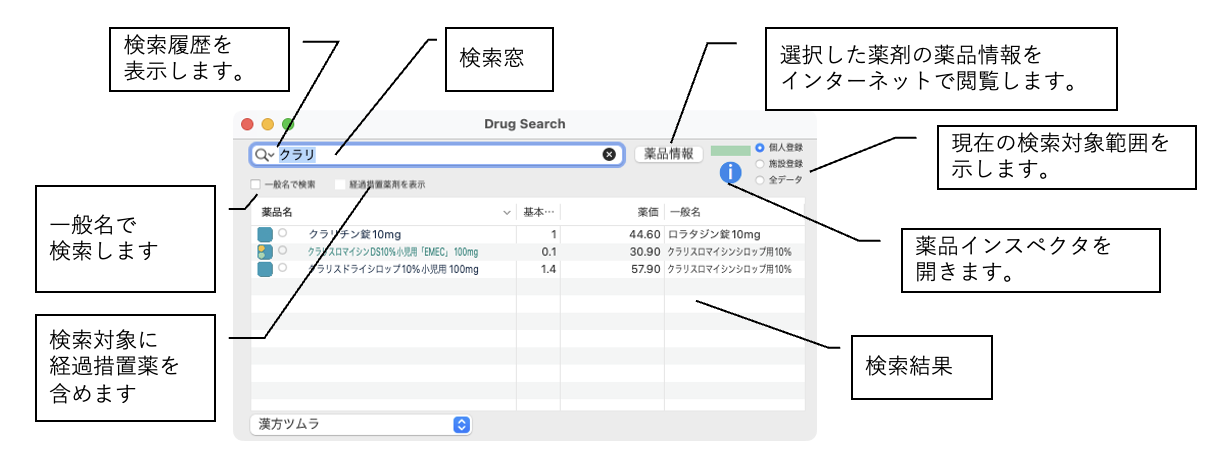This screenshot has width=1222, height=474.
Task: Click the sort chevron in 薬品名 column header
Action: (506, 212)
